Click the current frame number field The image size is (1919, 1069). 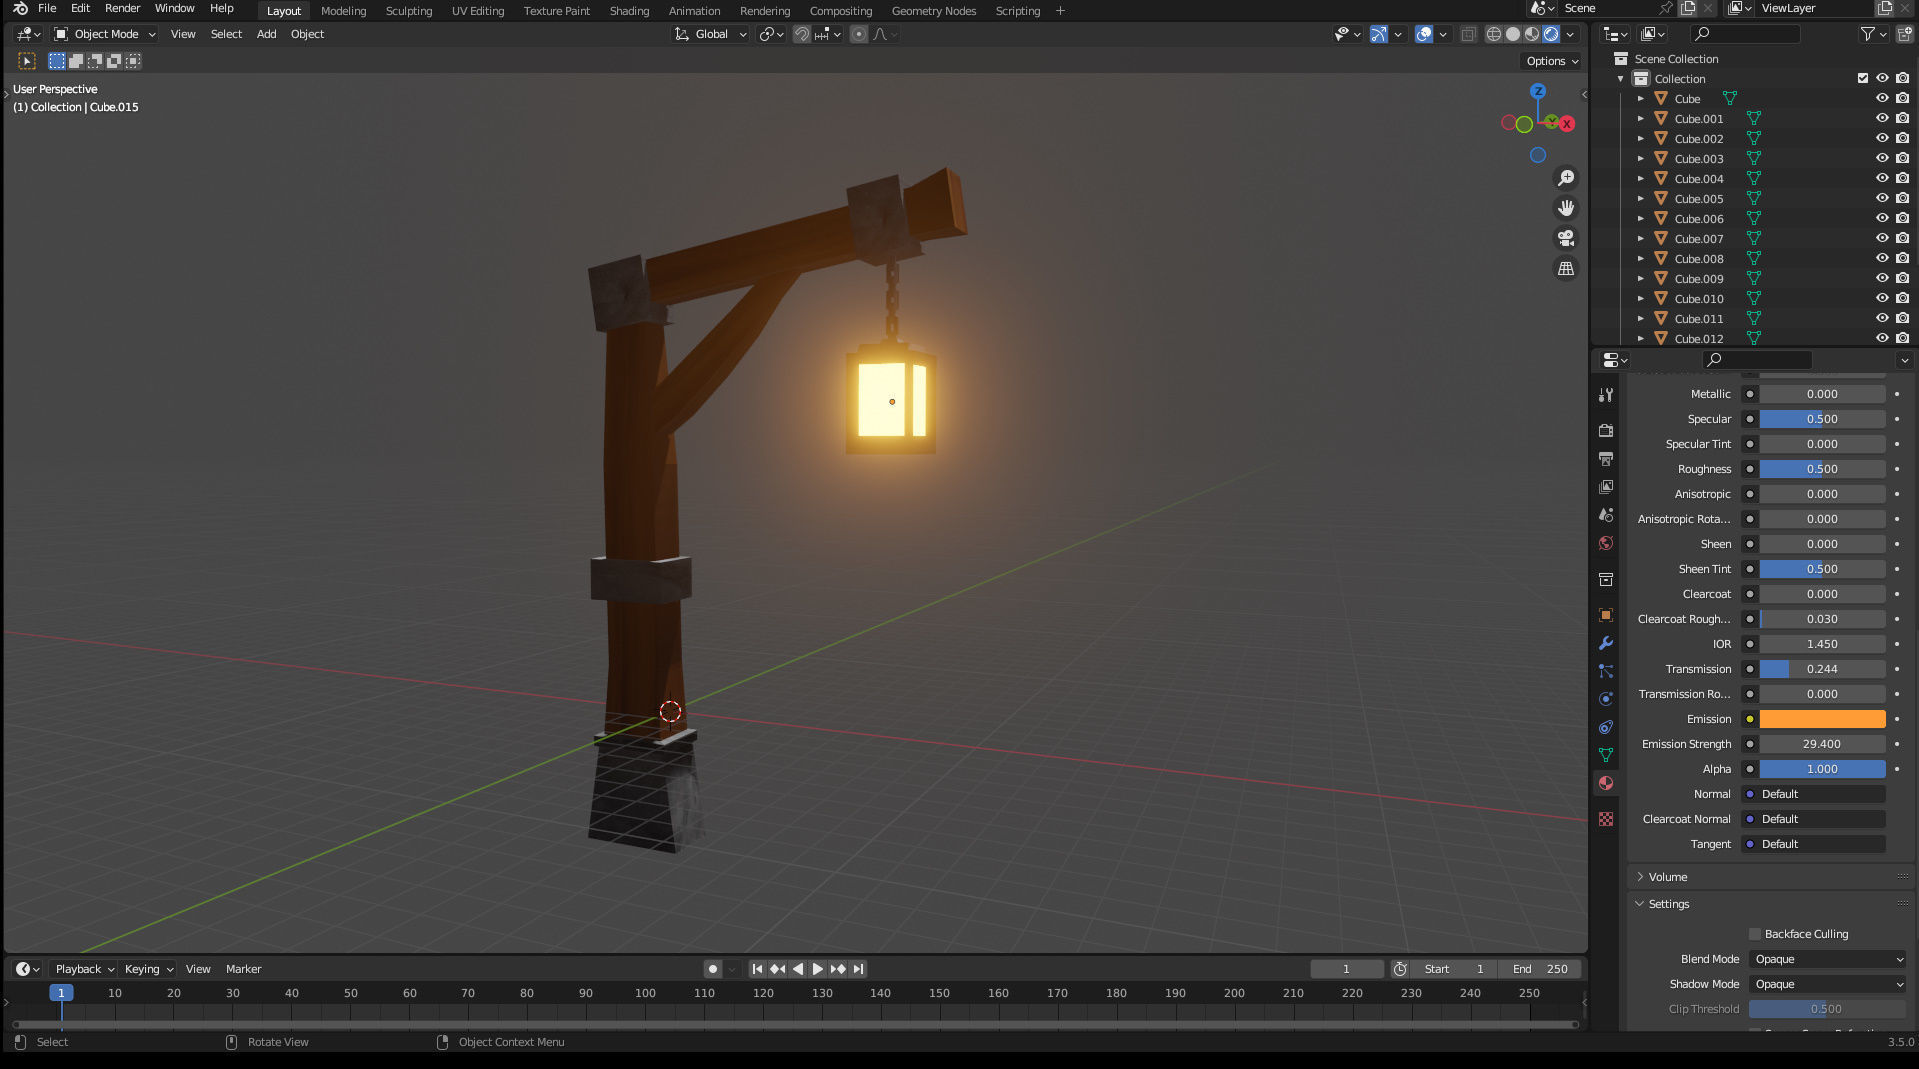tap(1346, 969)
